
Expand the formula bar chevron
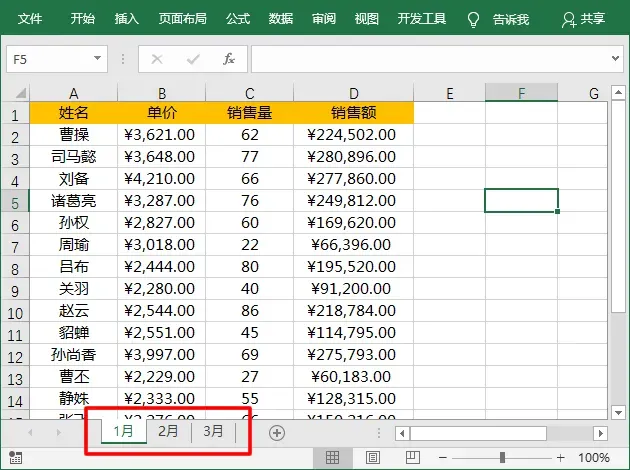click(615, 59)
